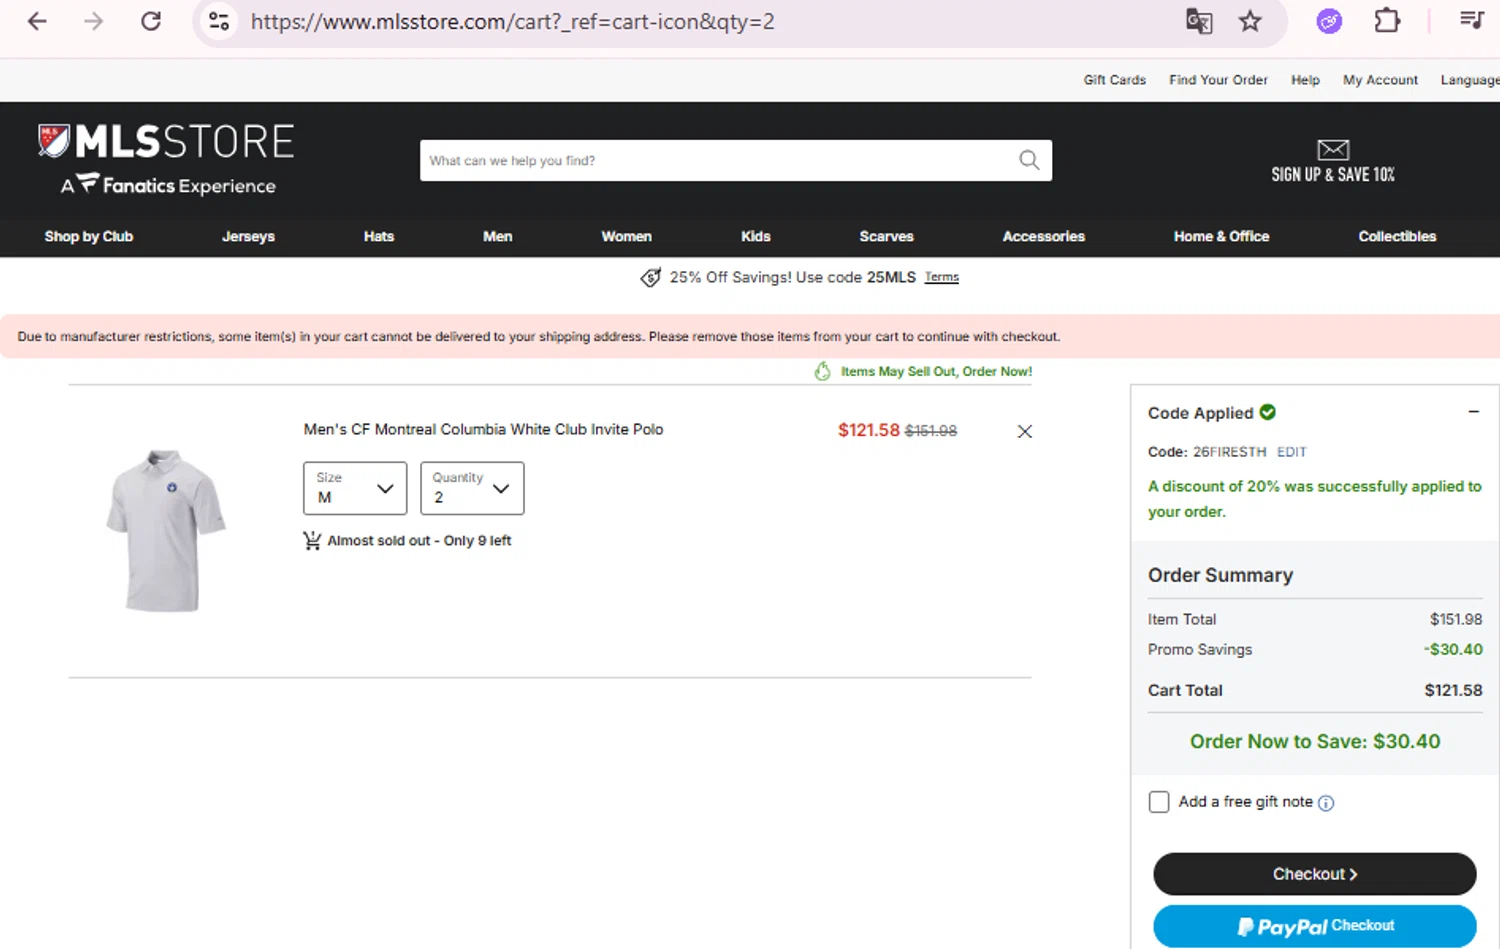Image resolution: width=1500 pixels, height=949 pixels.
Task: Open the Gift Cards link
Action: click(1115, 80)
